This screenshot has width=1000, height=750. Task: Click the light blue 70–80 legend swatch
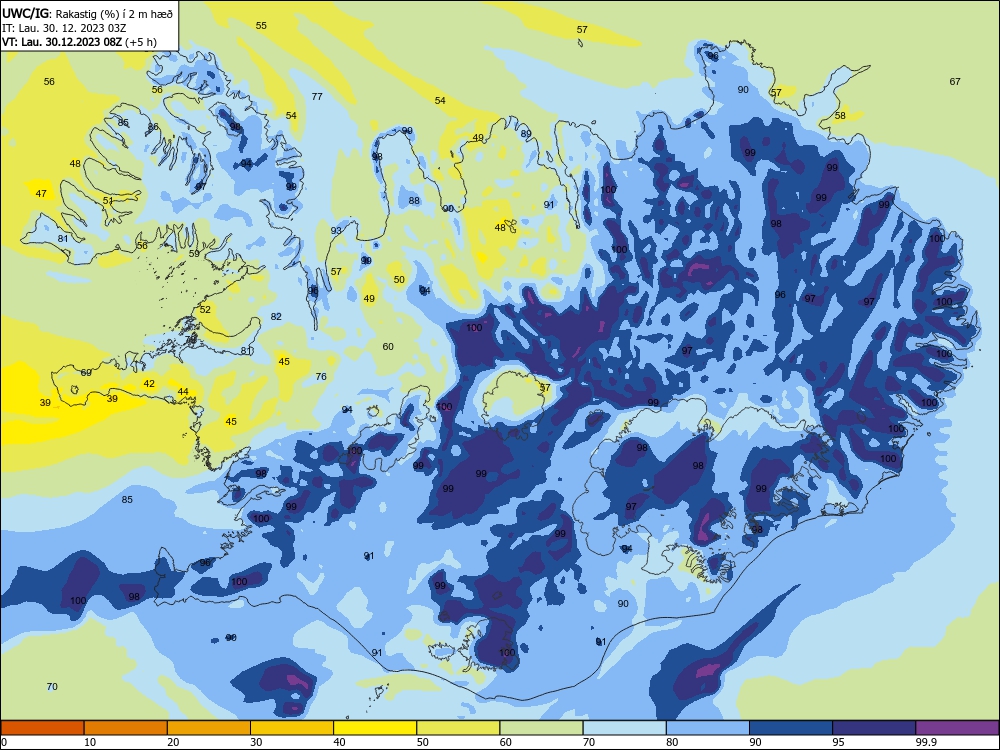click(624, 728)
